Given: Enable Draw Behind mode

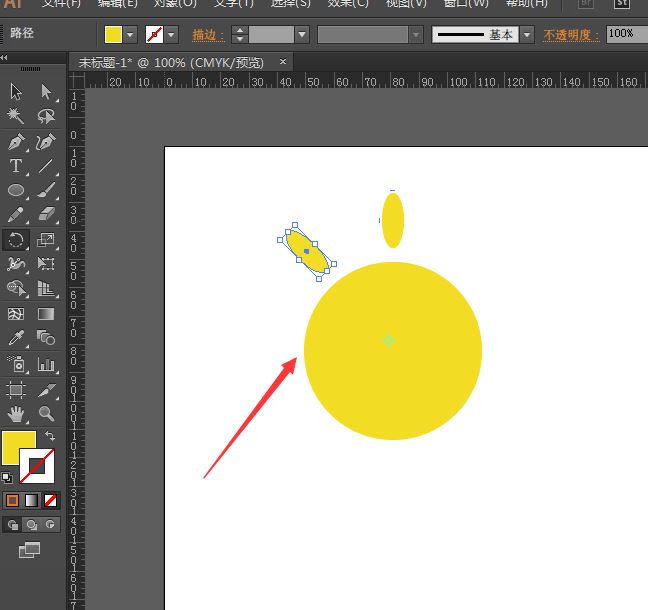Looking at the screenshot, I should pos(33,524).
